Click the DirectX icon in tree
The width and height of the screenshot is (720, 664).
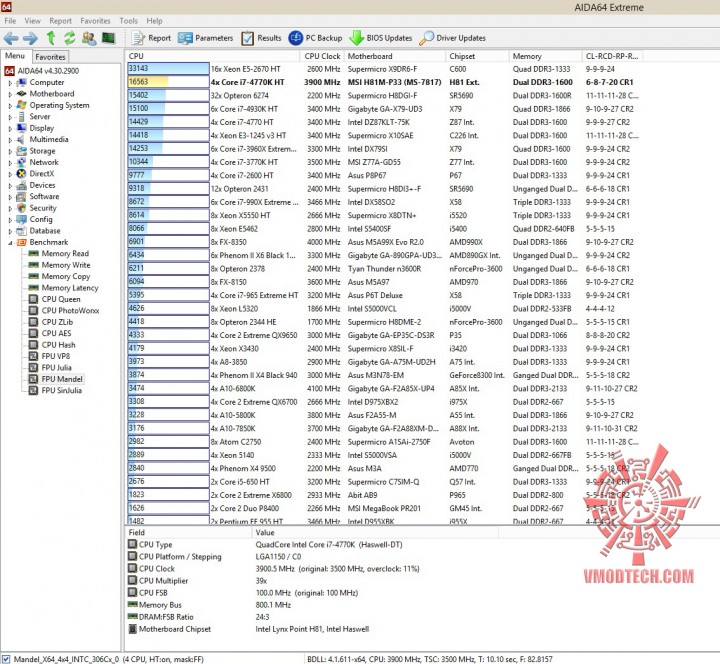click(21, 174)
